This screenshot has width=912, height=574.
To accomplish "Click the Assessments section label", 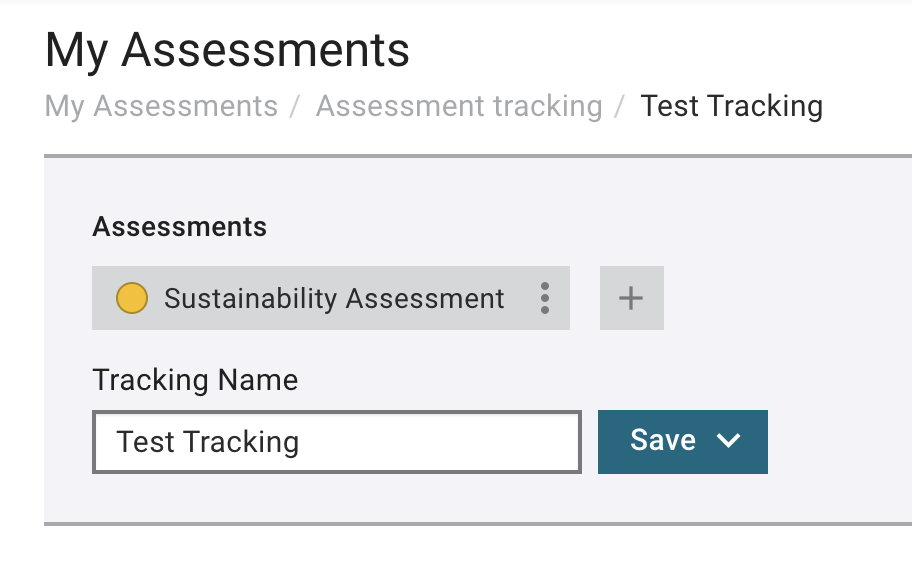I will pos(180,226).
